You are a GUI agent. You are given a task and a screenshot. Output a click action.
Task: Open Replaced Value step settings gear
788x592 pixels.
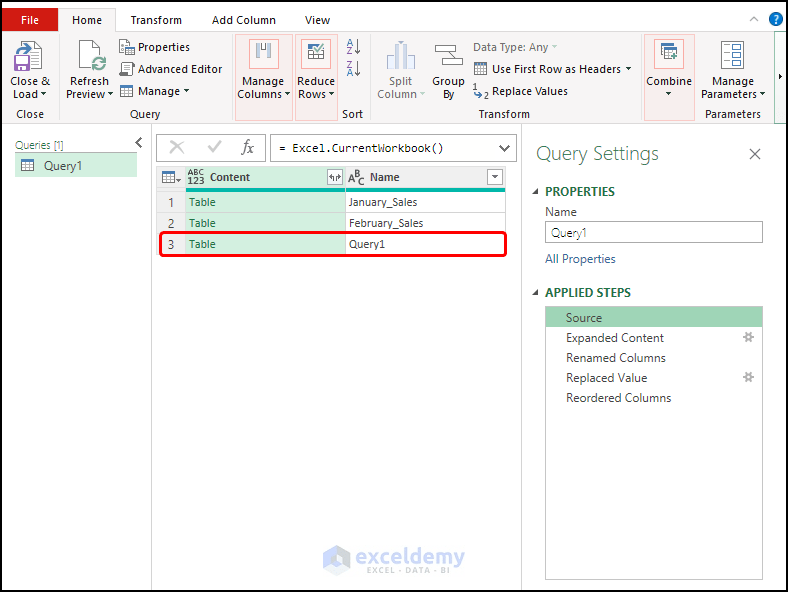pos(749,377)
